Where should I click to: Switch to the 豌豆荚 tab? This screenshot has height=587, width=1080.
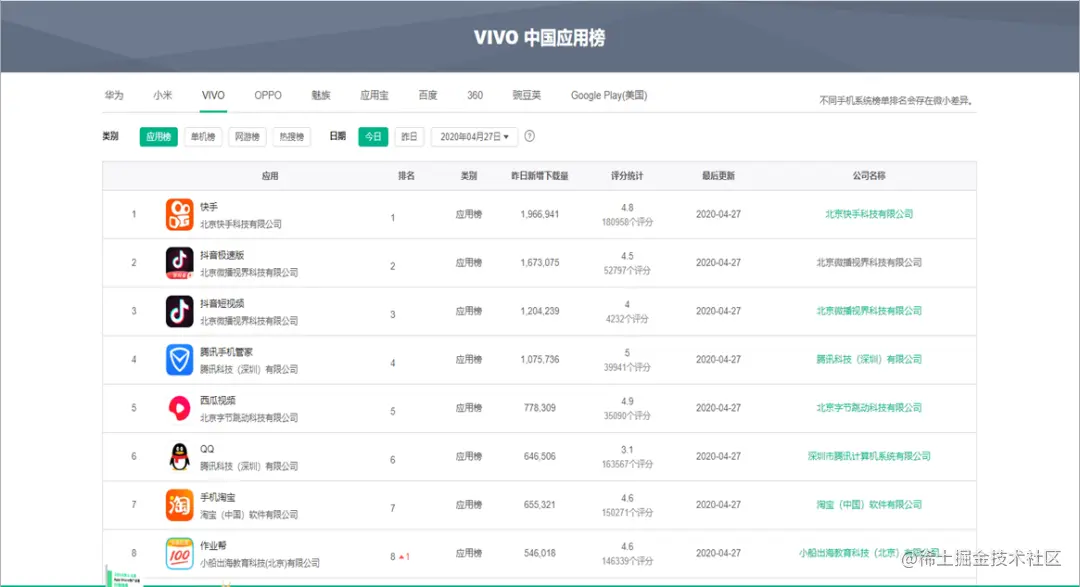[526, 95]
